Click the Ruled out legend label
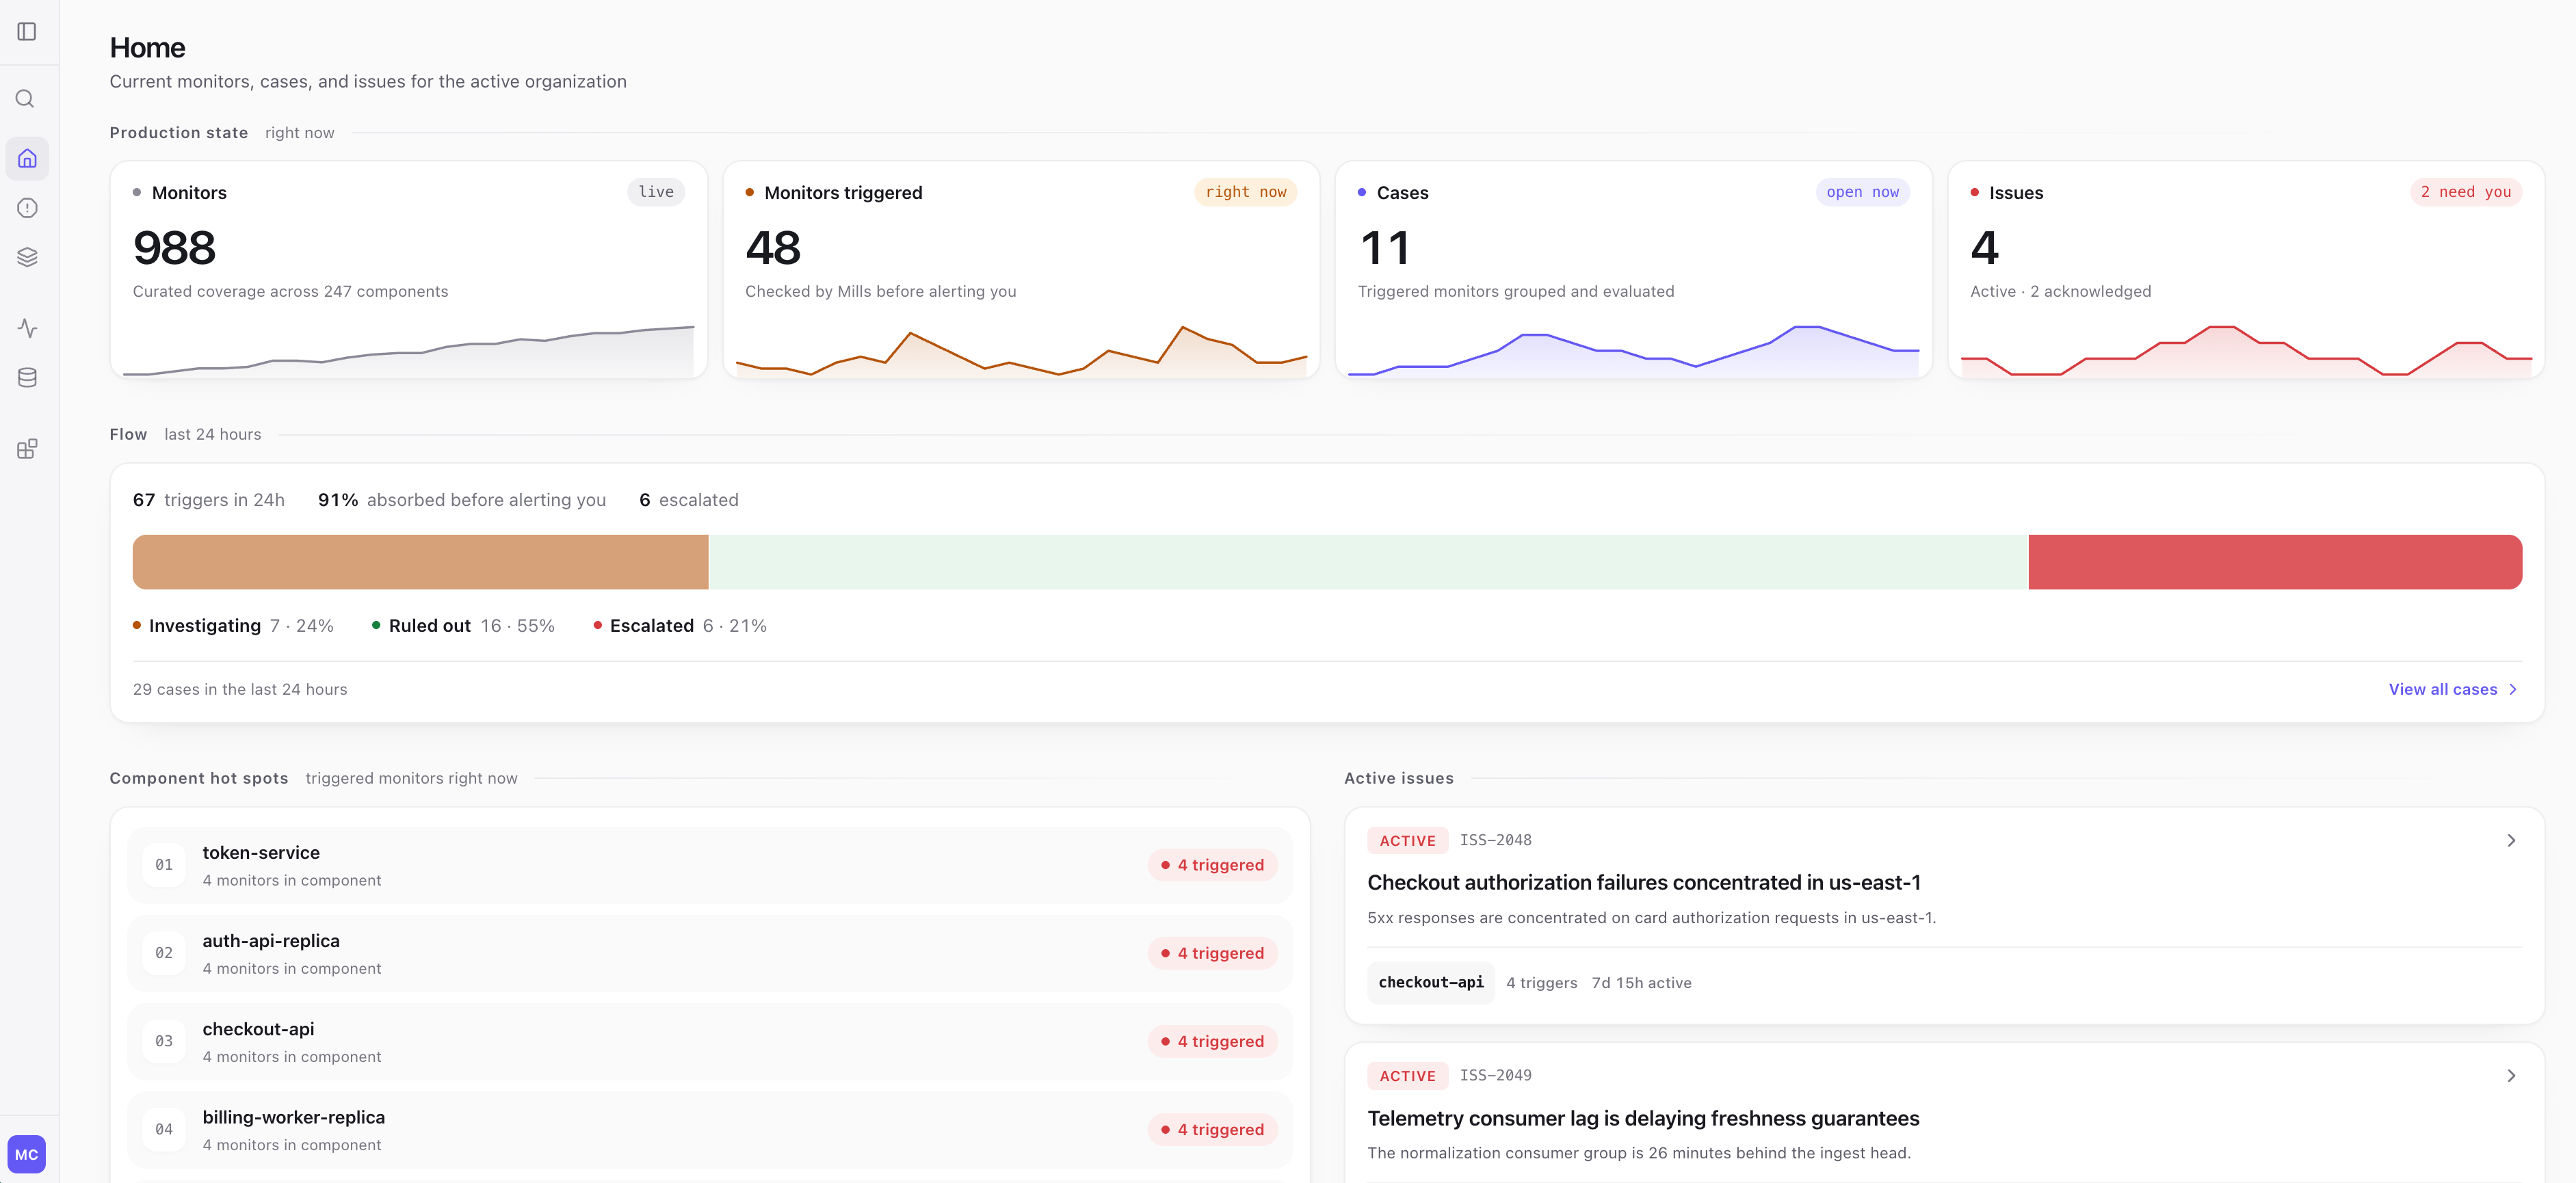This screenshot has width=2576, height=1183. point(430,626)
